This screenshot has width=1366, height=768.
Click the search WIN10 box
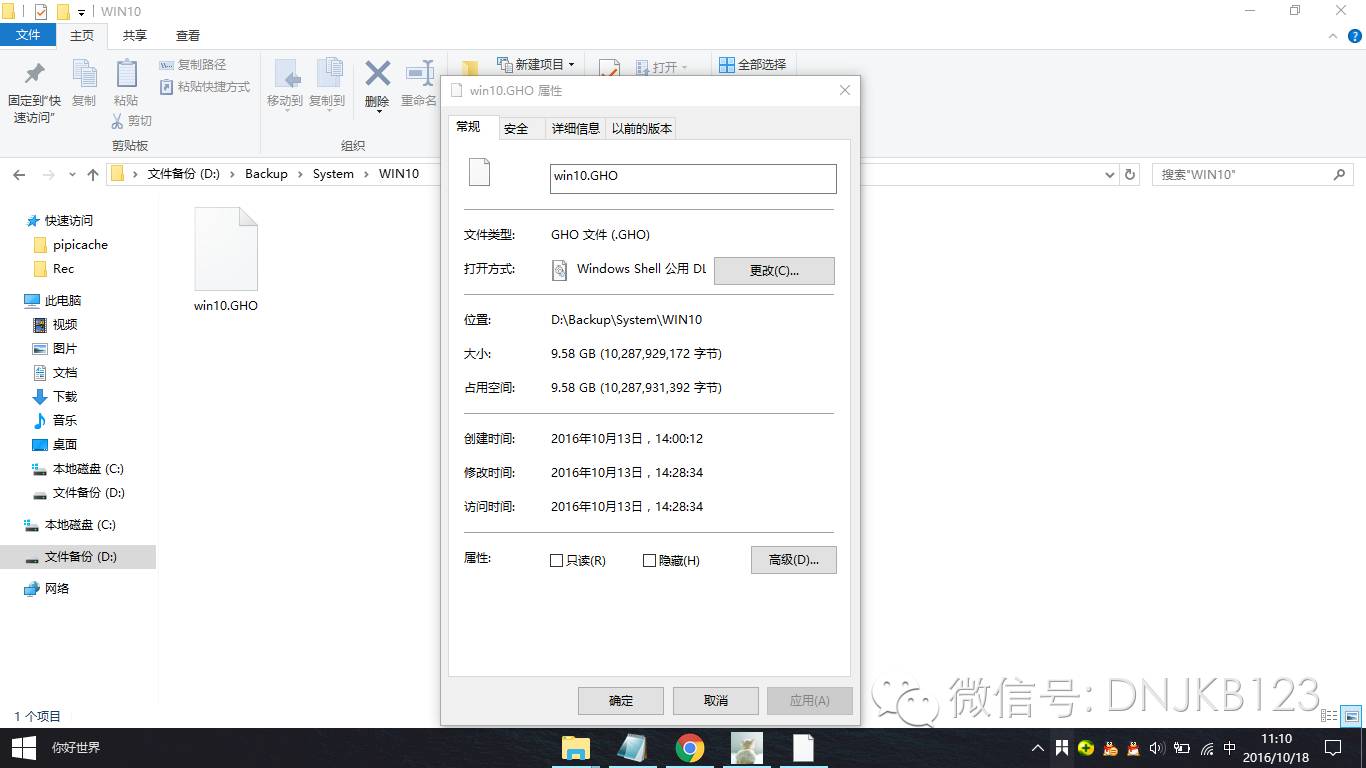point(1253,174)
